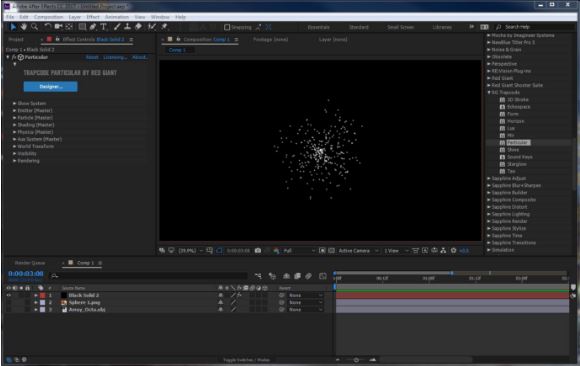This screenshot has height=366, width=580.
Task: Select the Pan Behind anchor tool
Action: [x=69, y=27]
